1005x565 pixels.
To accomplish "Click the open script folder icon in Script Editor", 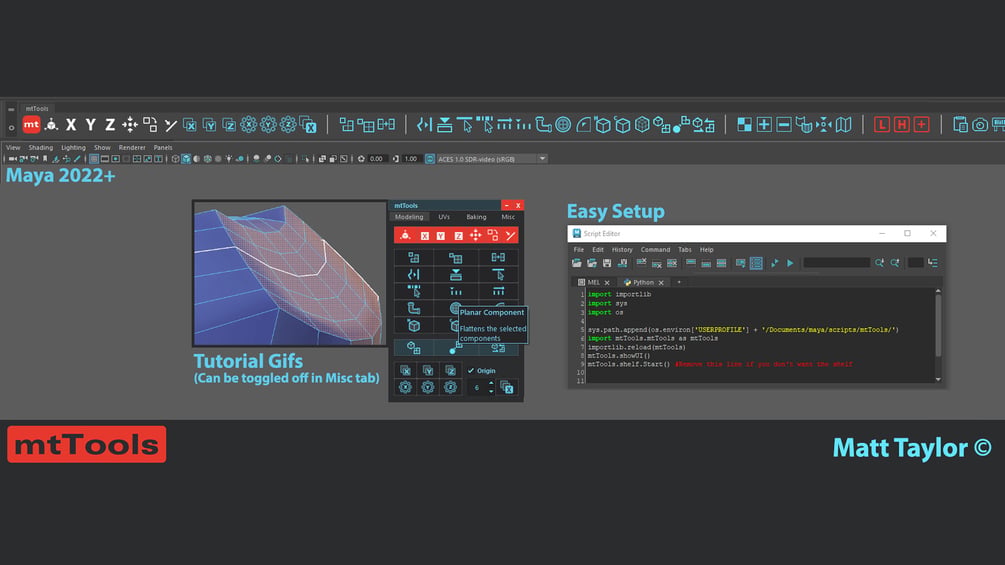I will tap(577, 263).
